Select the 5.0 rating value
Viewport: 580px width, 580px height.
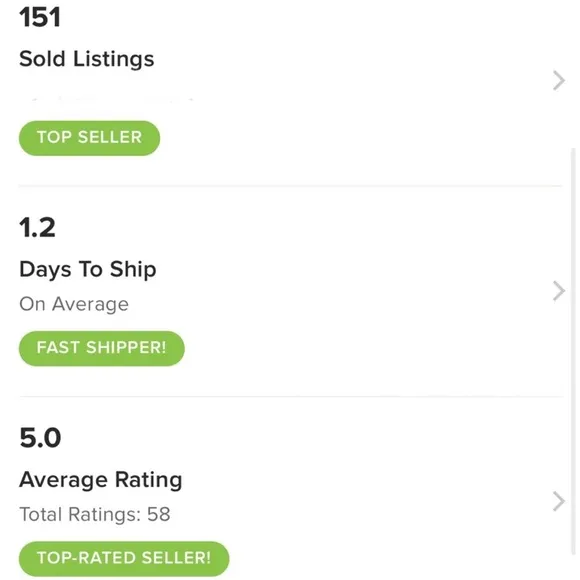40,438
